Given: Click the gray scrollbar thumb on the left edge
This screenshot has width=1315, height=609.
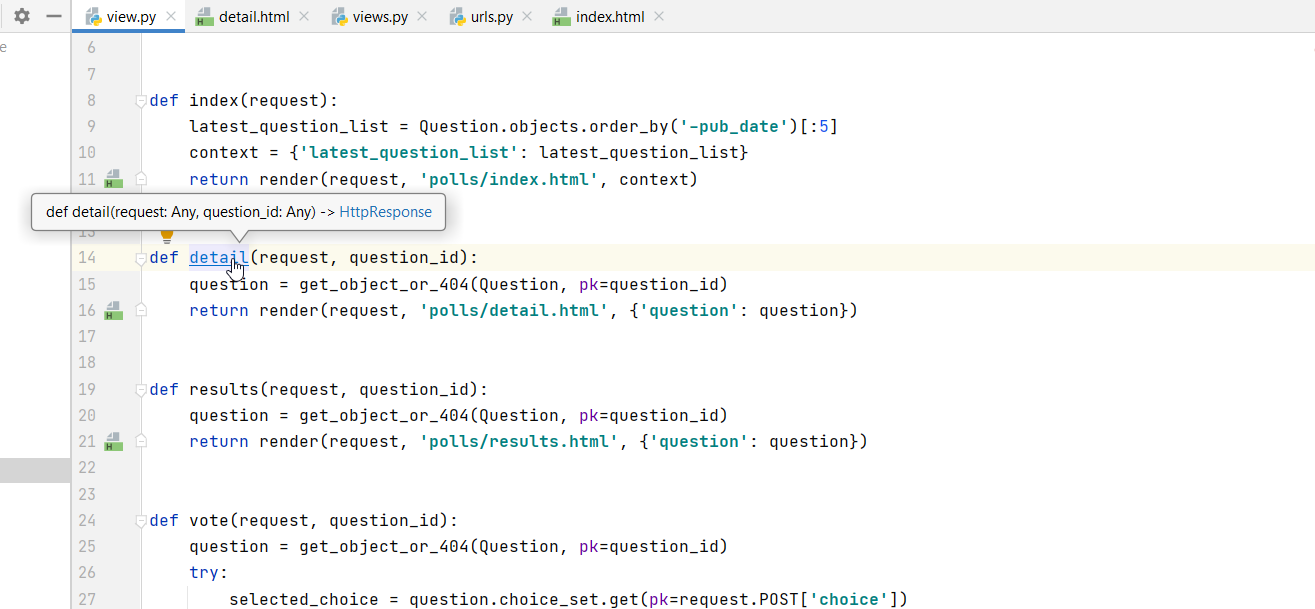Looking at the screenshot, I should (x=35, y=468).
